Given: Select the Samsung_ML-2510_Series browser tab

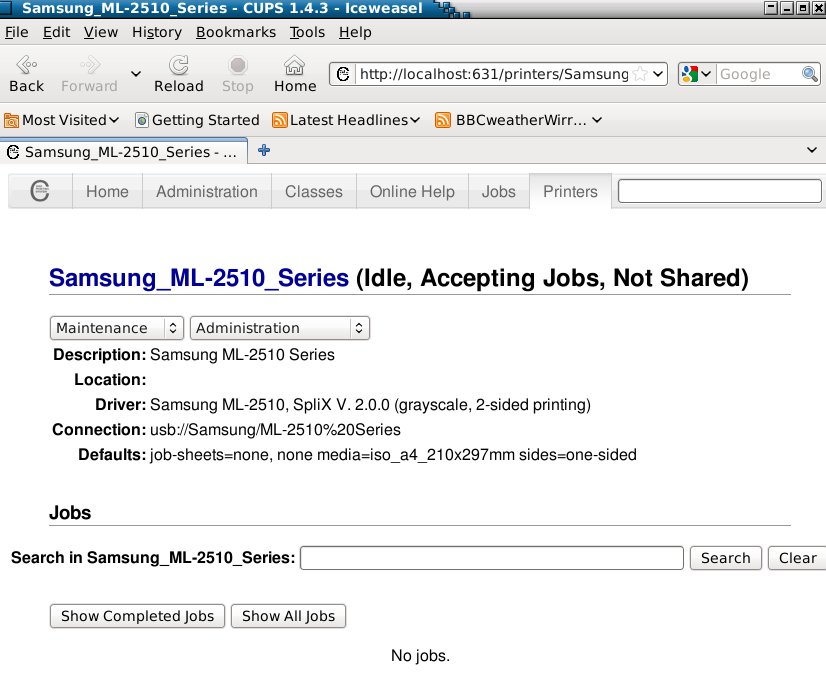Looking at the screenshot, I should 123,152.
